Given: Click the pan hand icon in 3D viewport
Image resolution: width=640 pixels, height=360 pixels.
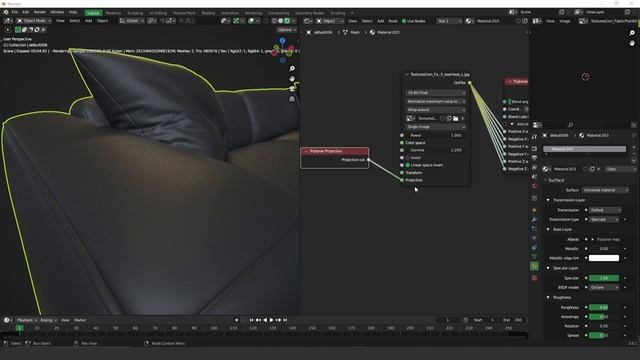Looking at the screenshot, I should [292, 78].
